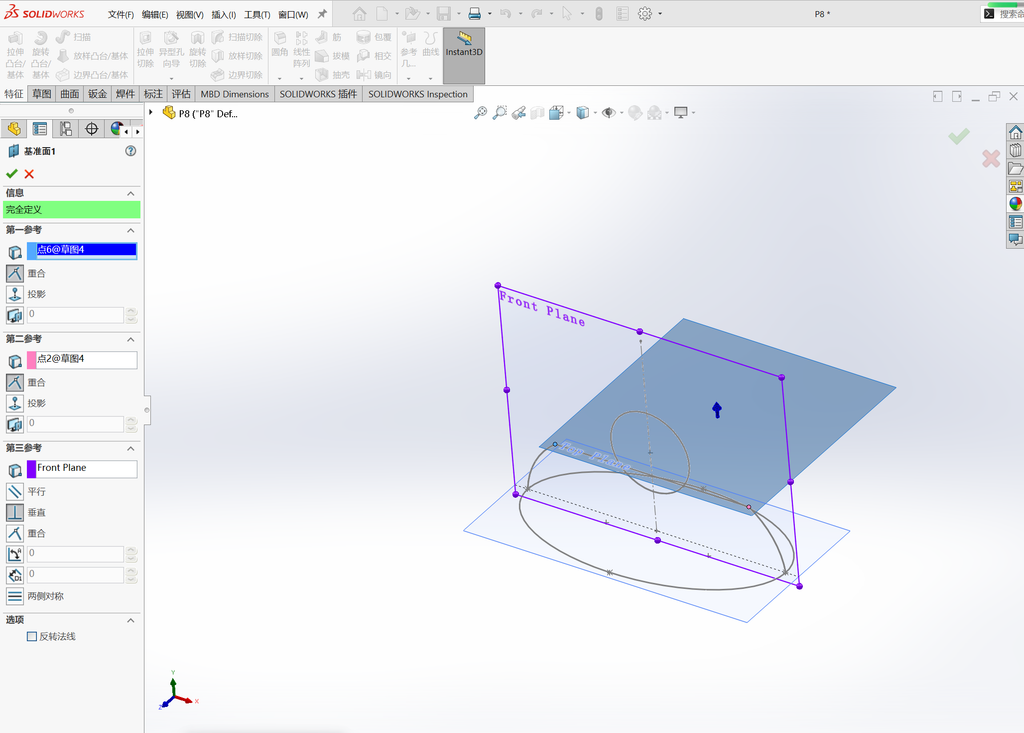Click the Previous View icon in the view toolbar
This screenshot has width=1024, height=733.
pos(519,113)
